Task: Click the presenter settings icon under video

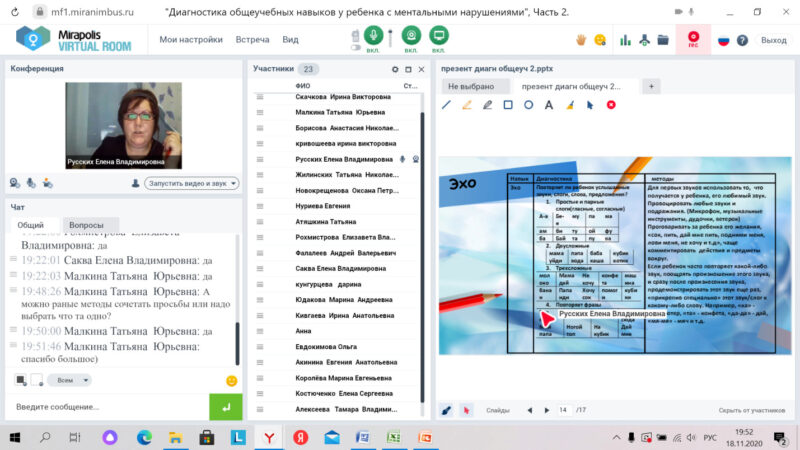Action: tap(47, 183)
